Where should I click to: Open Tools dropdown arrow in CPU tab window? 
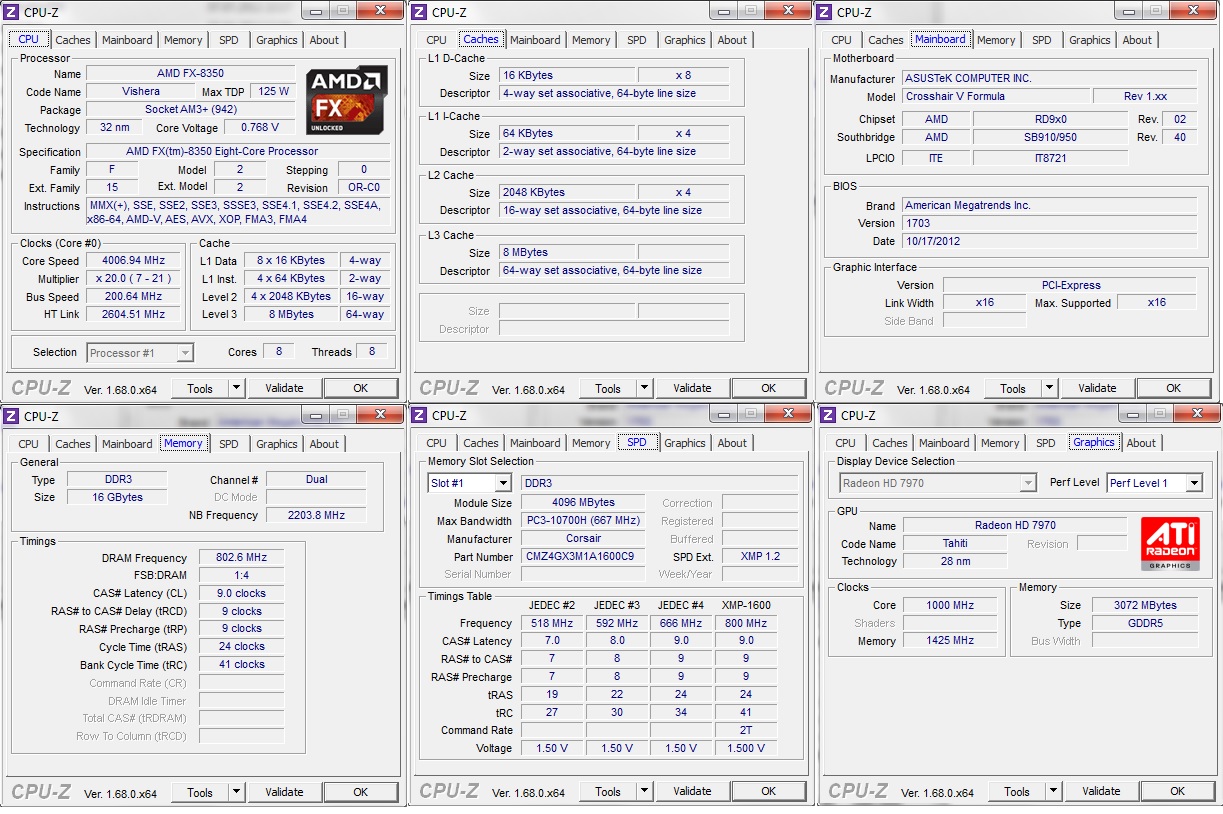tap(237, 388)
